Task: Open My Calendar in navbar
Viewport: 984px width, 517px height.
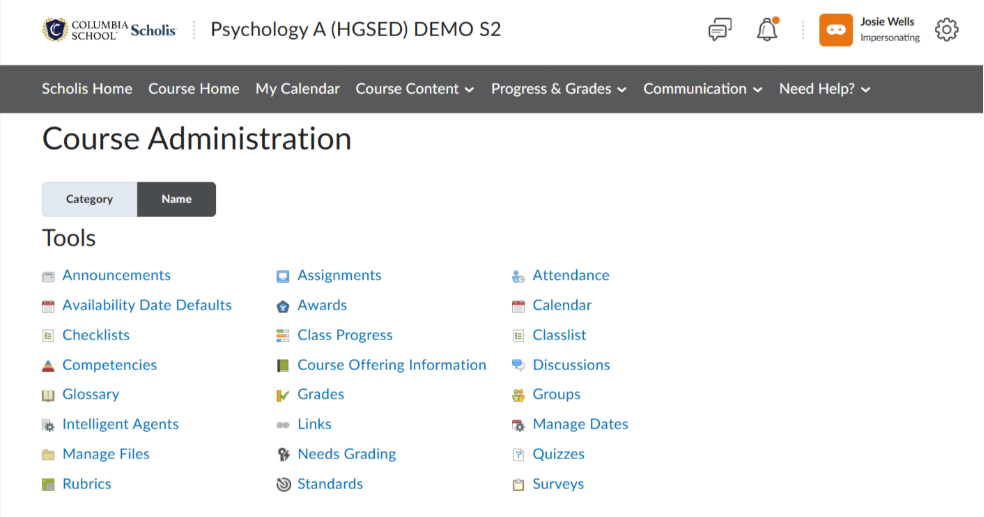Action: [x=297, y=89]
